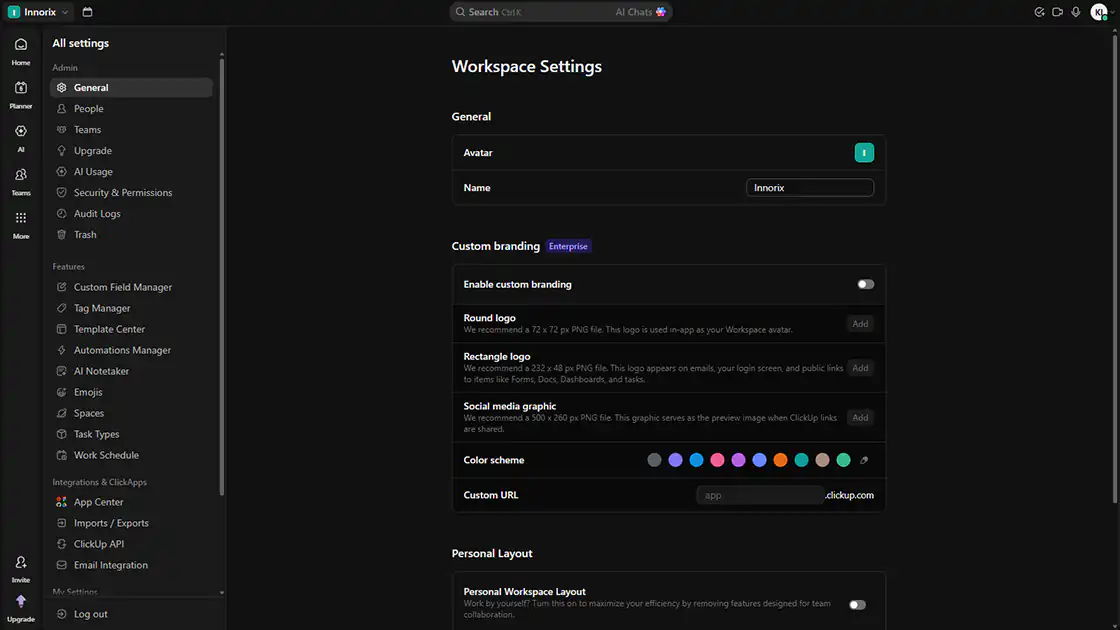
Task: Open Automations Manager
Action: coord(131,351)
